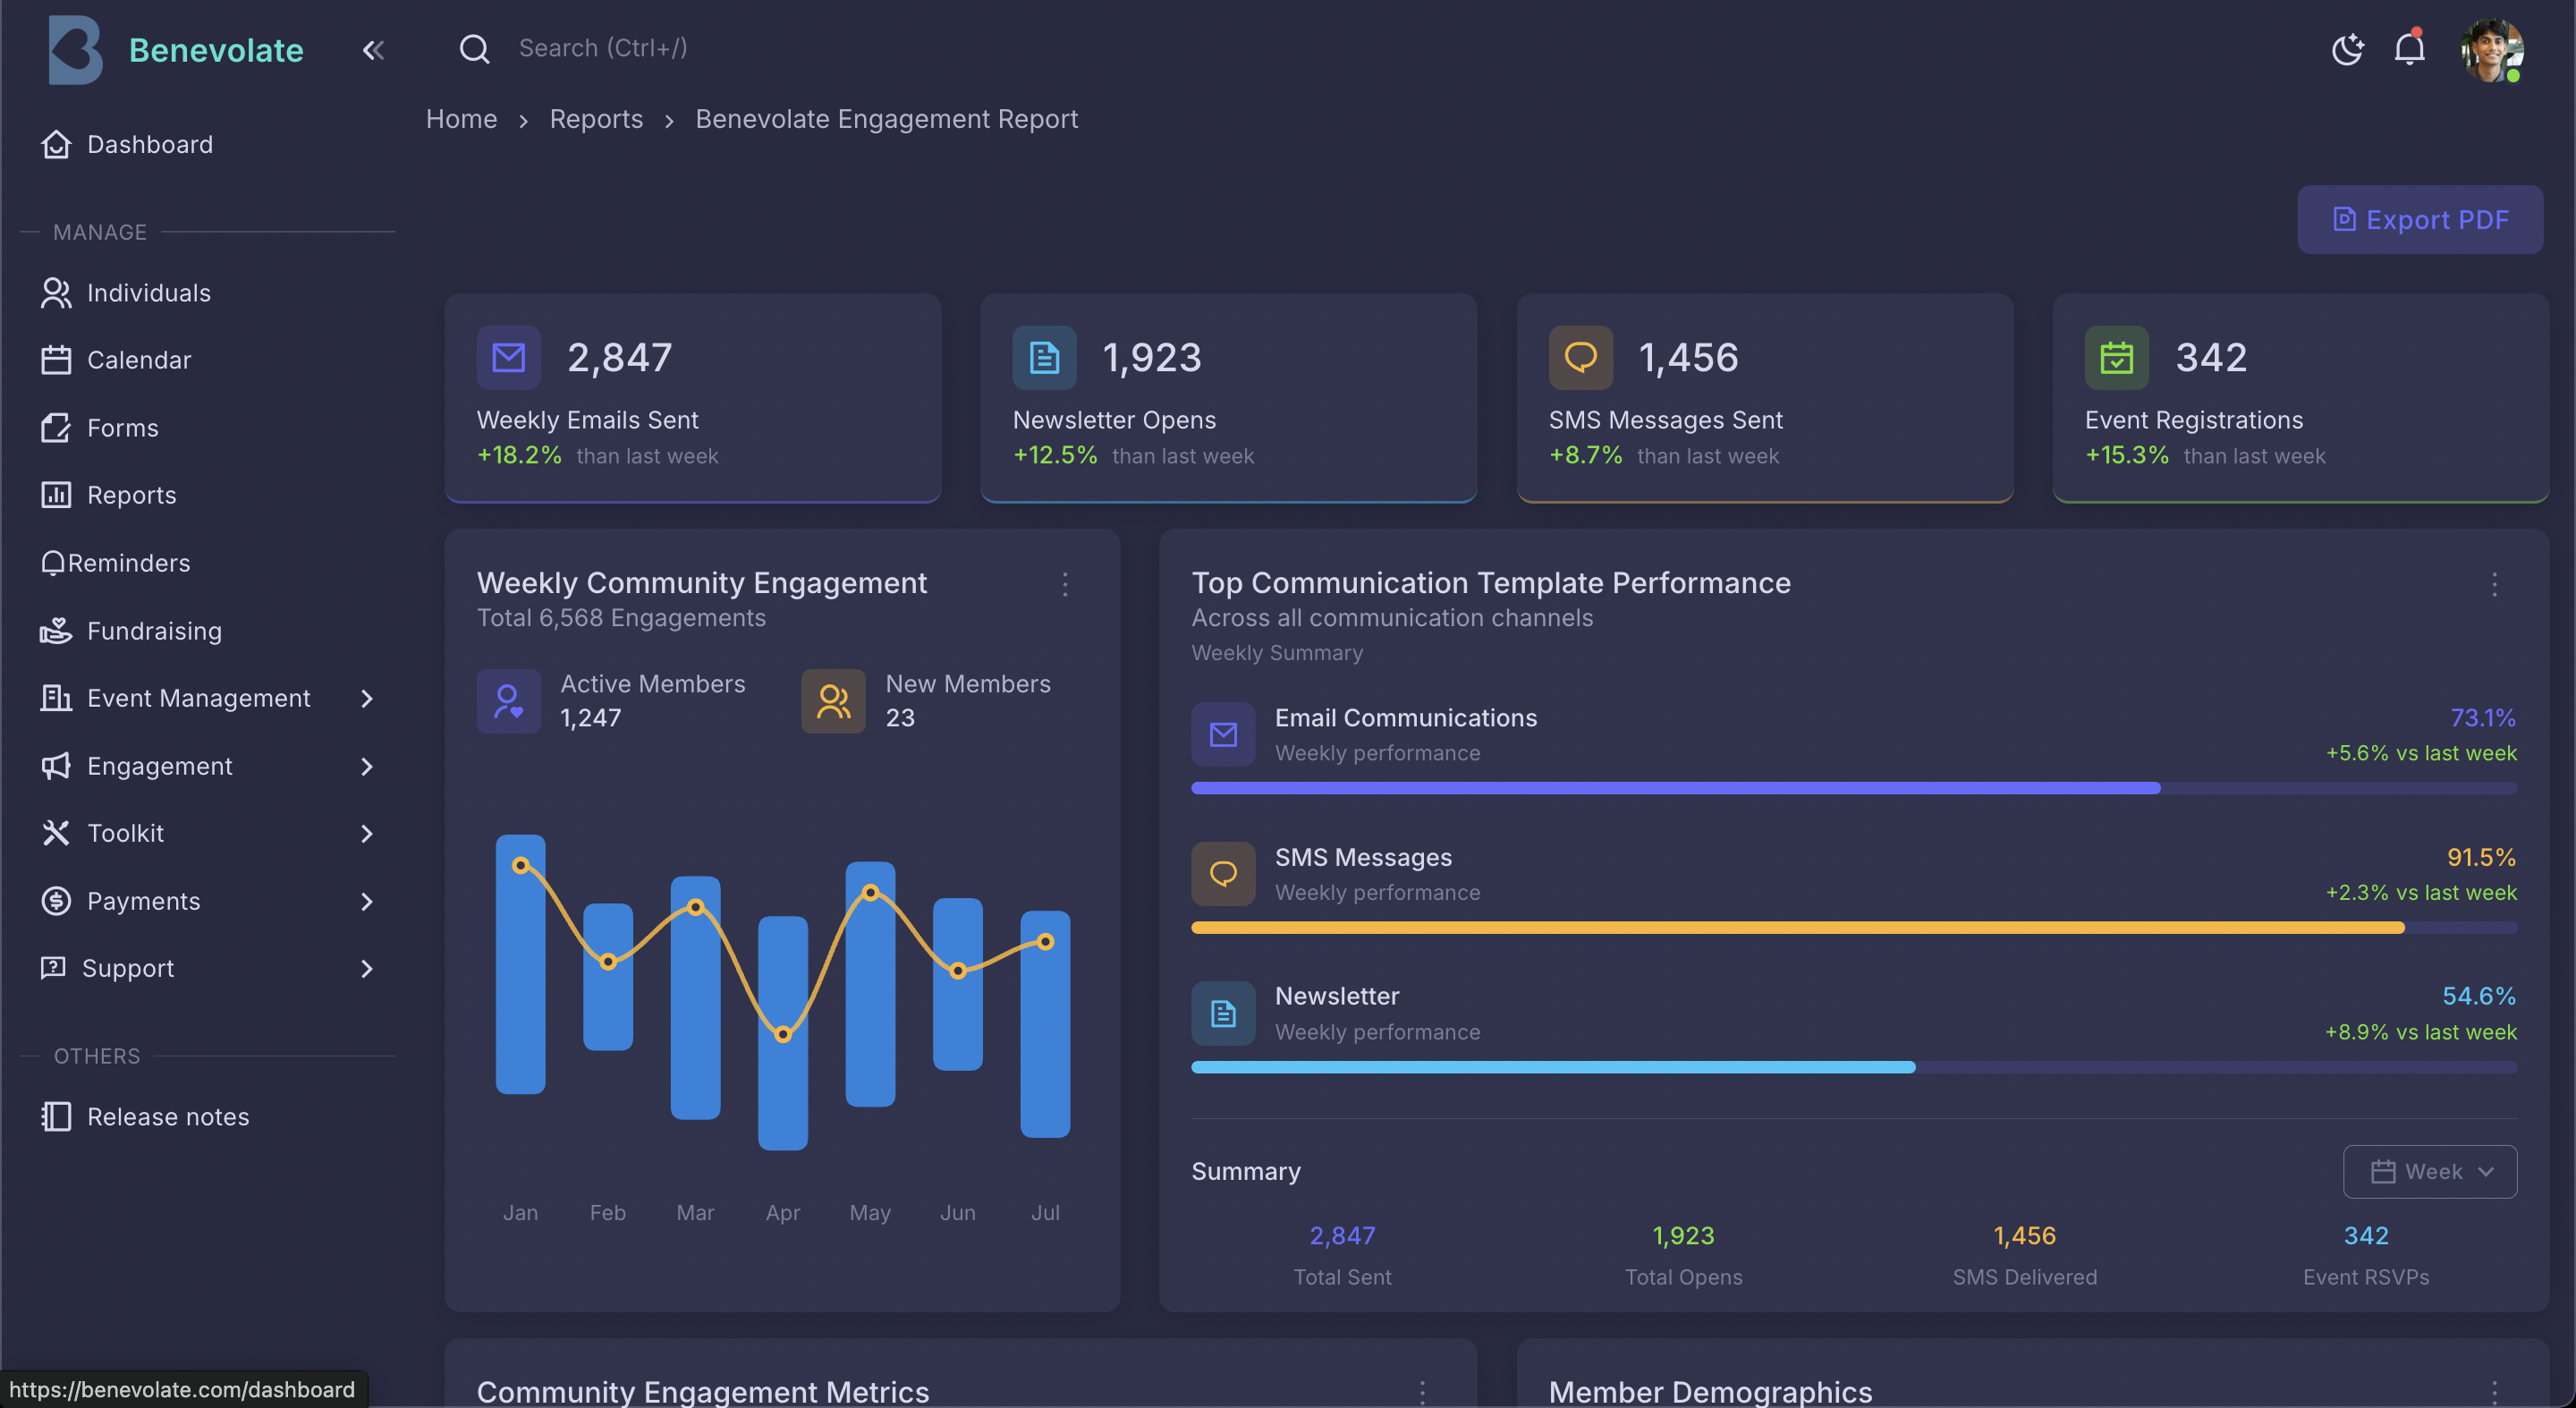The image size is (2576, 1408).
Task: Open the Dashboard from the sidebar
Action: click(x=149, y=144)
